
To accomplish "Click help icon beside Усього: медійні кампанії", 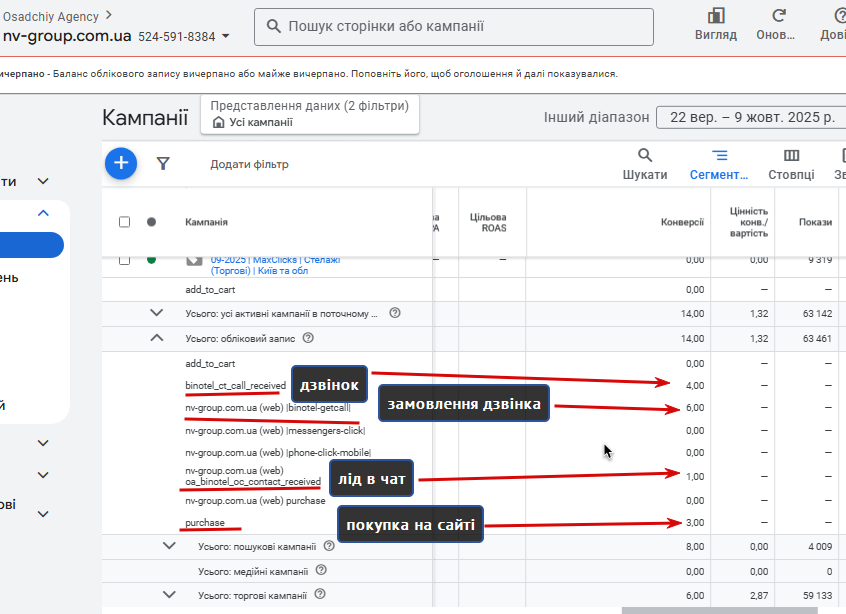I will pyautogui.click(x=322, y=570).
